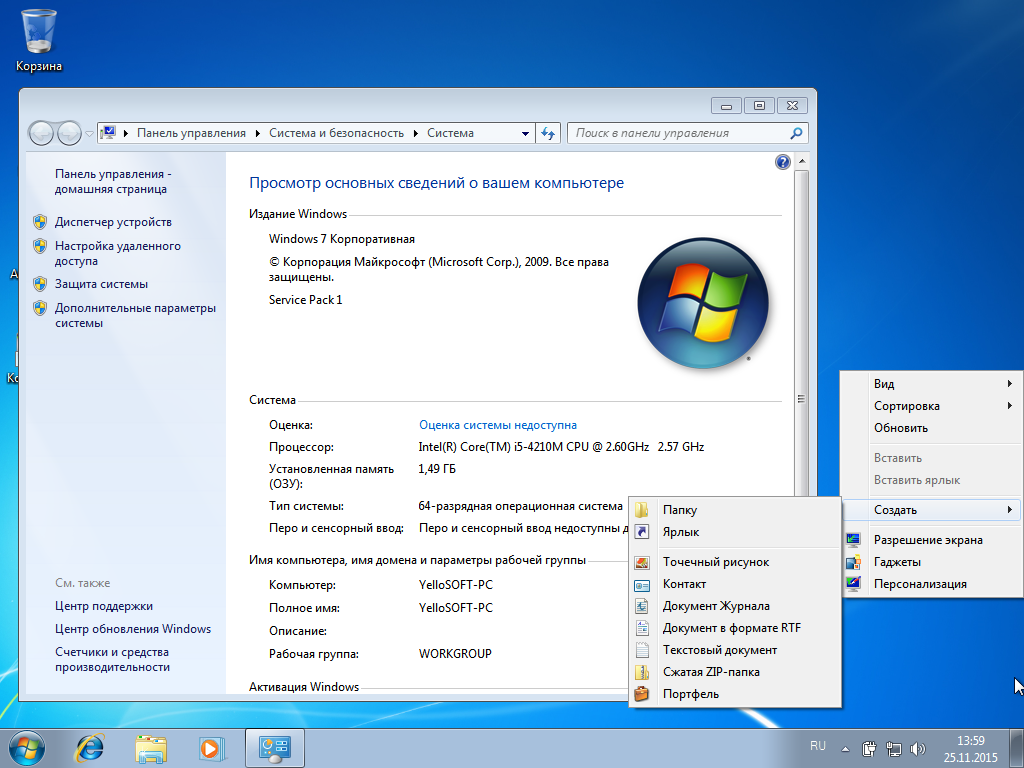
Task: Expand arrow after Система и безопасность breadcrumb
Action: (415, 133)
